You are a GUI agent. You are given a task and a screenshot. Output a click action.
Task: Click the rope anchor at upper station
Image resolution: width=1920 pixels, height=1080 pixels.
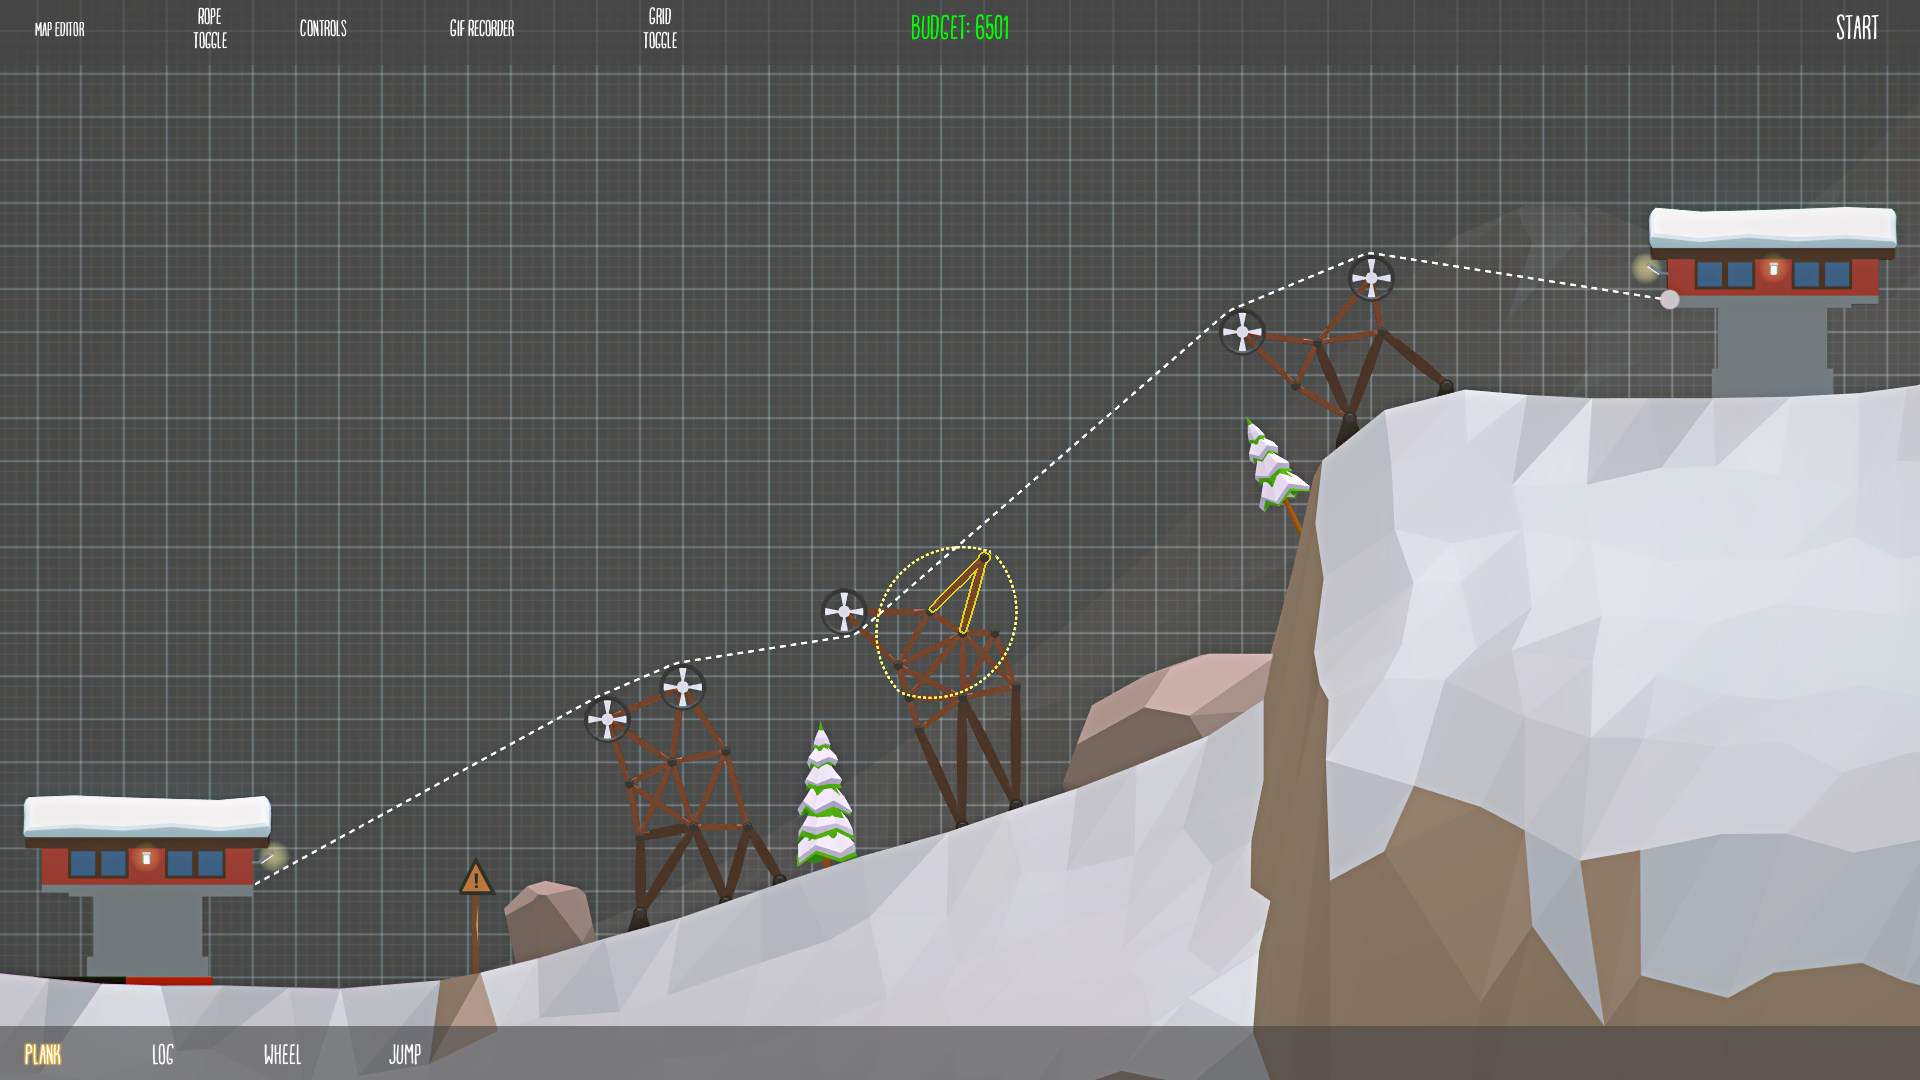pos(1669,299)
